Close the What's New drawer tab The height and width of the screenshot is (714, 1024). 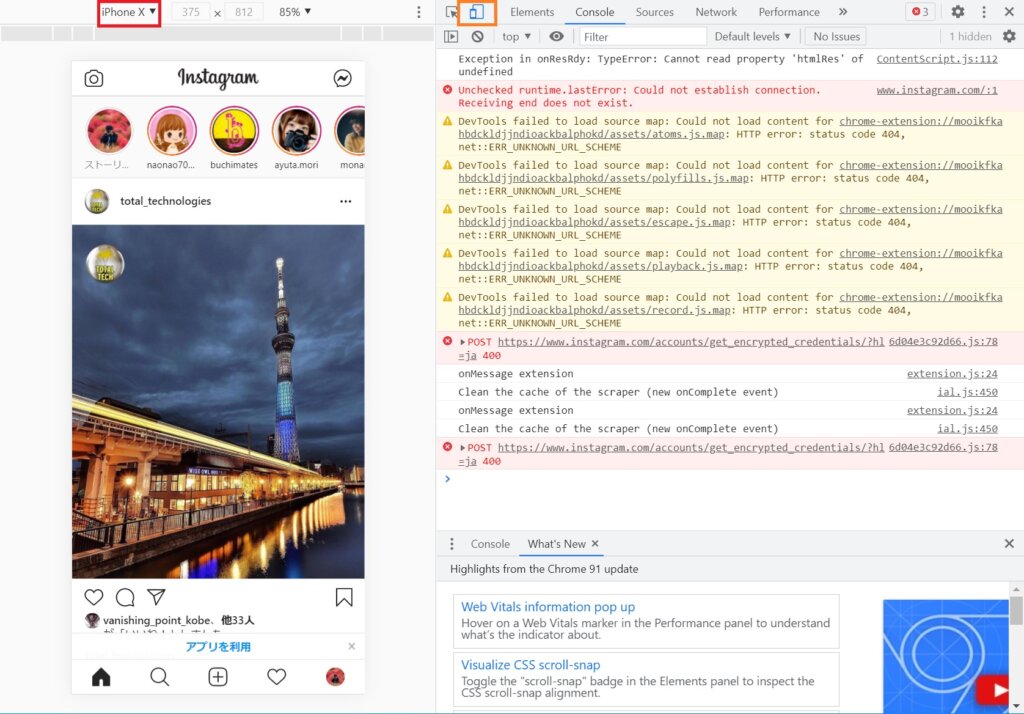[595, 544]
